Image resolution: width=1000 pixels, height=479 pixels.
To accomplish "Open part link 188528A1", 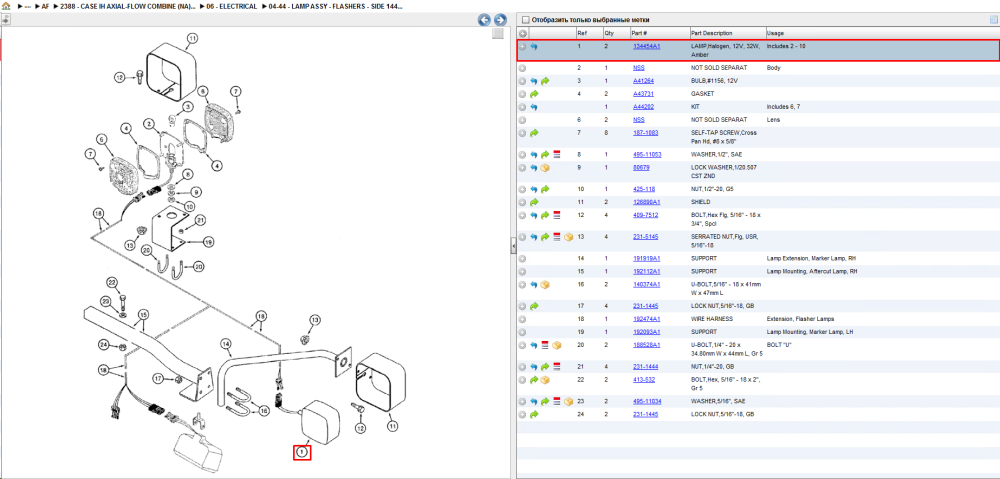I will (647, 345).
